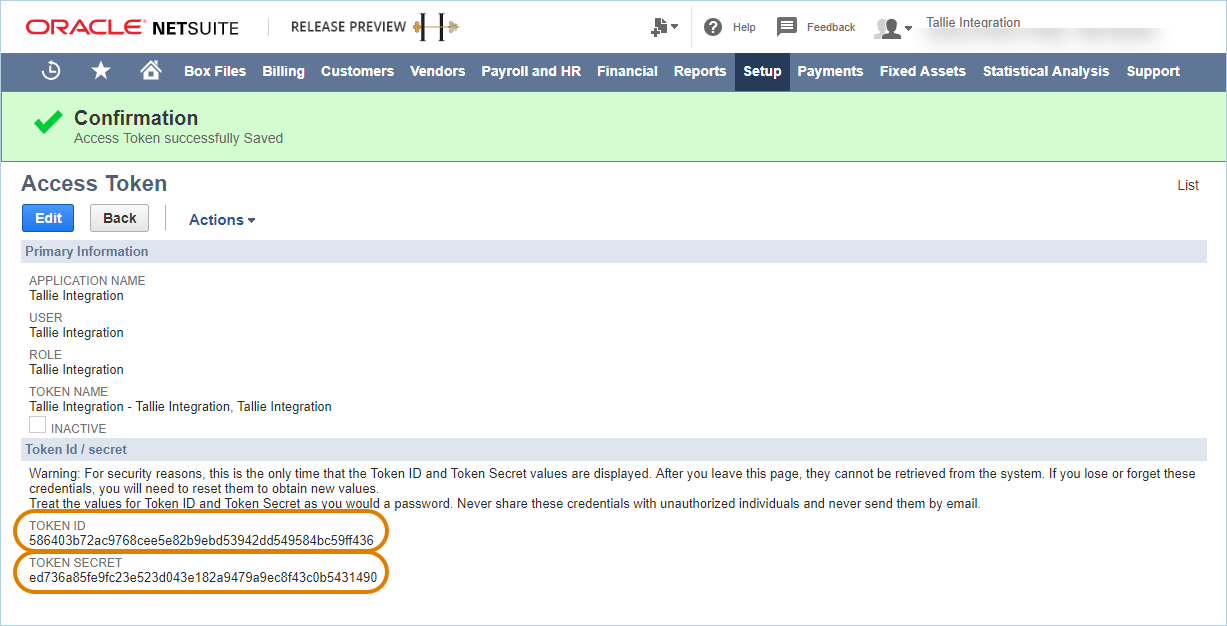
Task: Click the Application Name value Tallie Integration
Action: point(76,296)
